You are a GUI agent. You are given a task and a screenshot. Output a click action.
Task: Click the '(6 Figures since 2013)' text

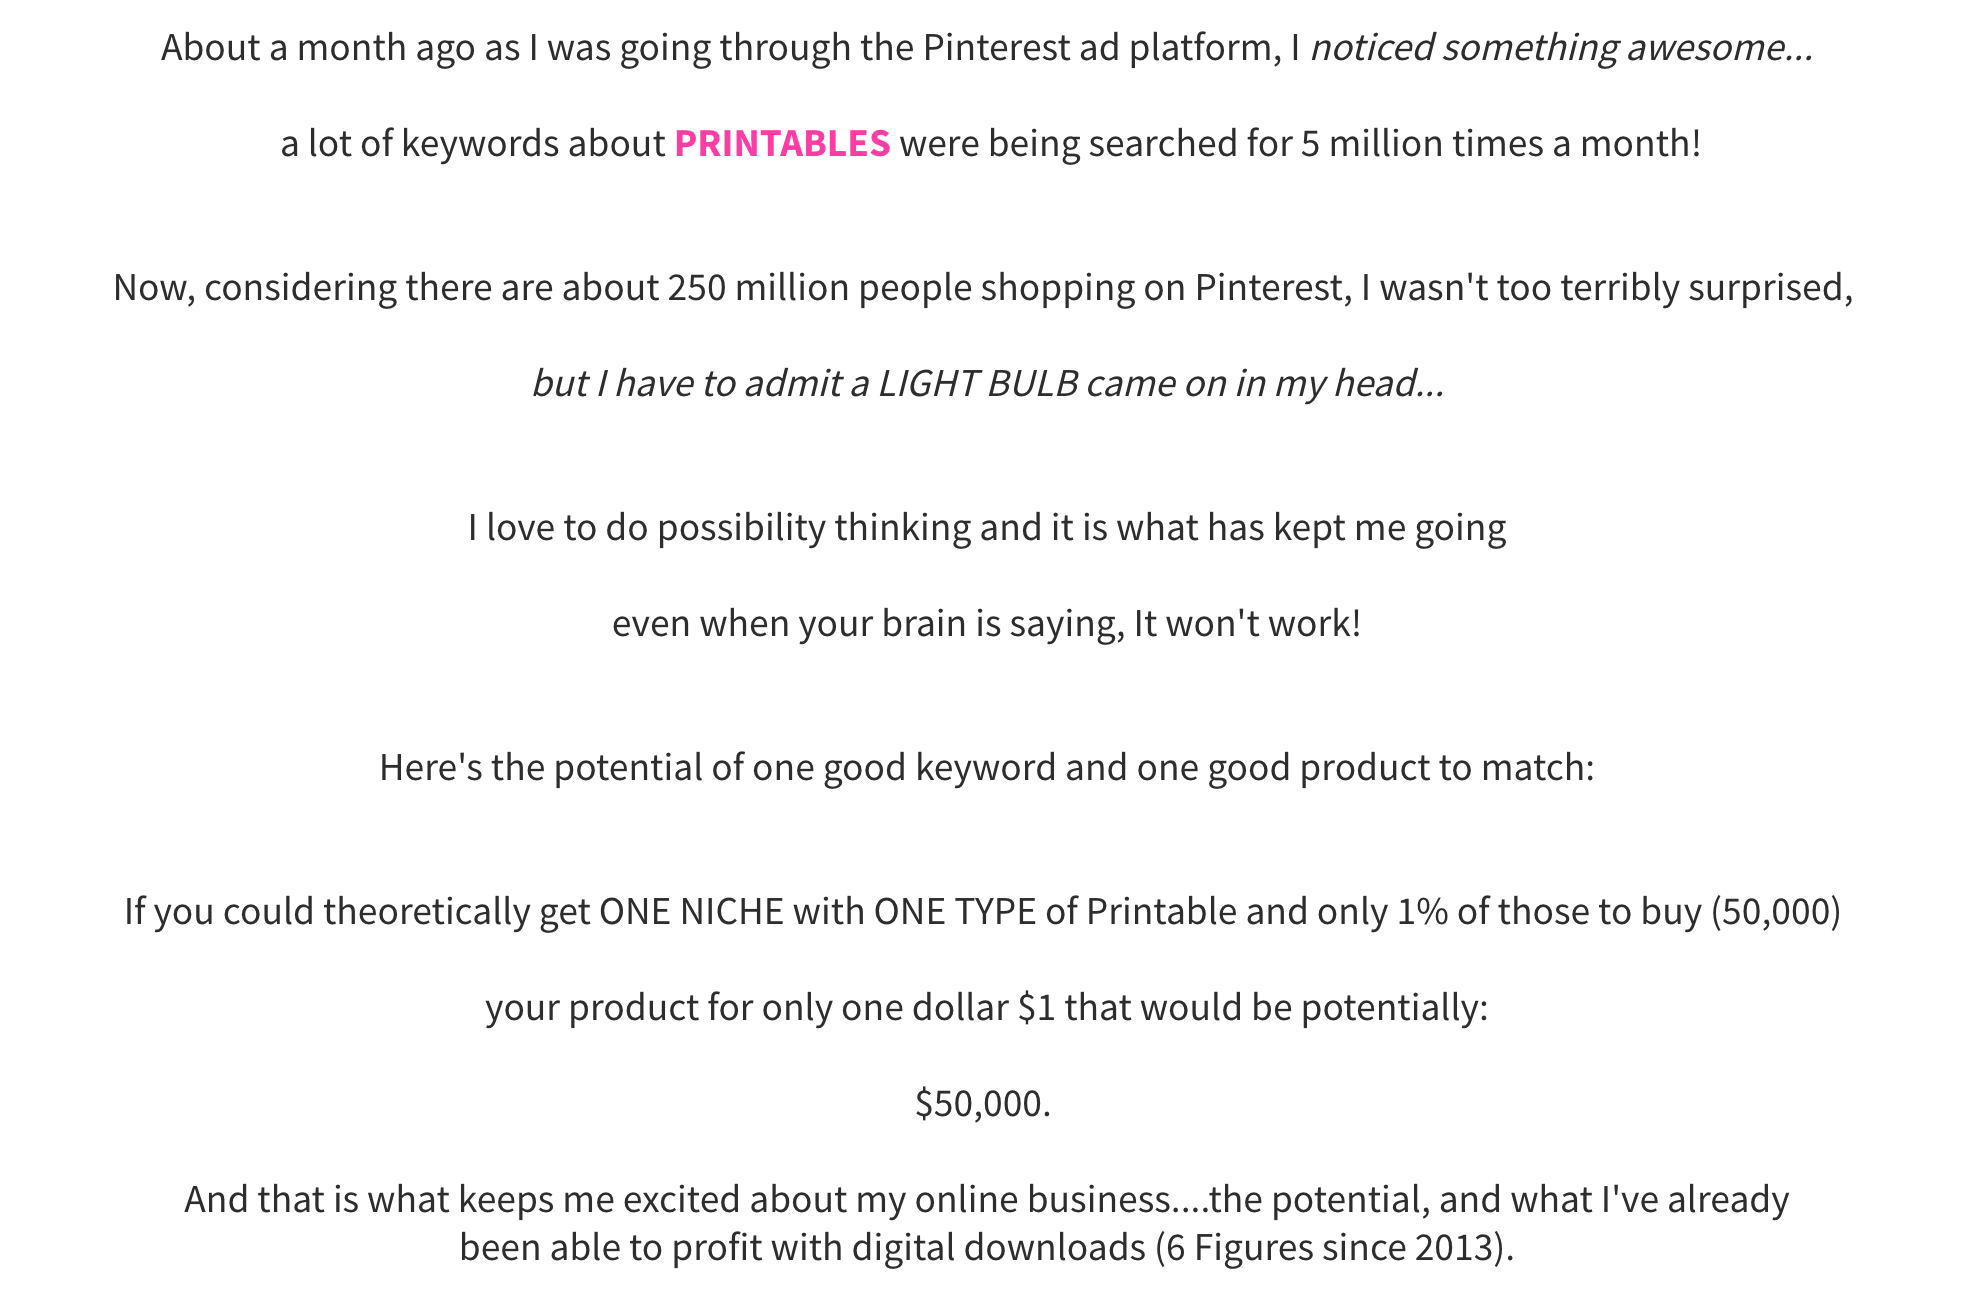coord(1334,1247)
